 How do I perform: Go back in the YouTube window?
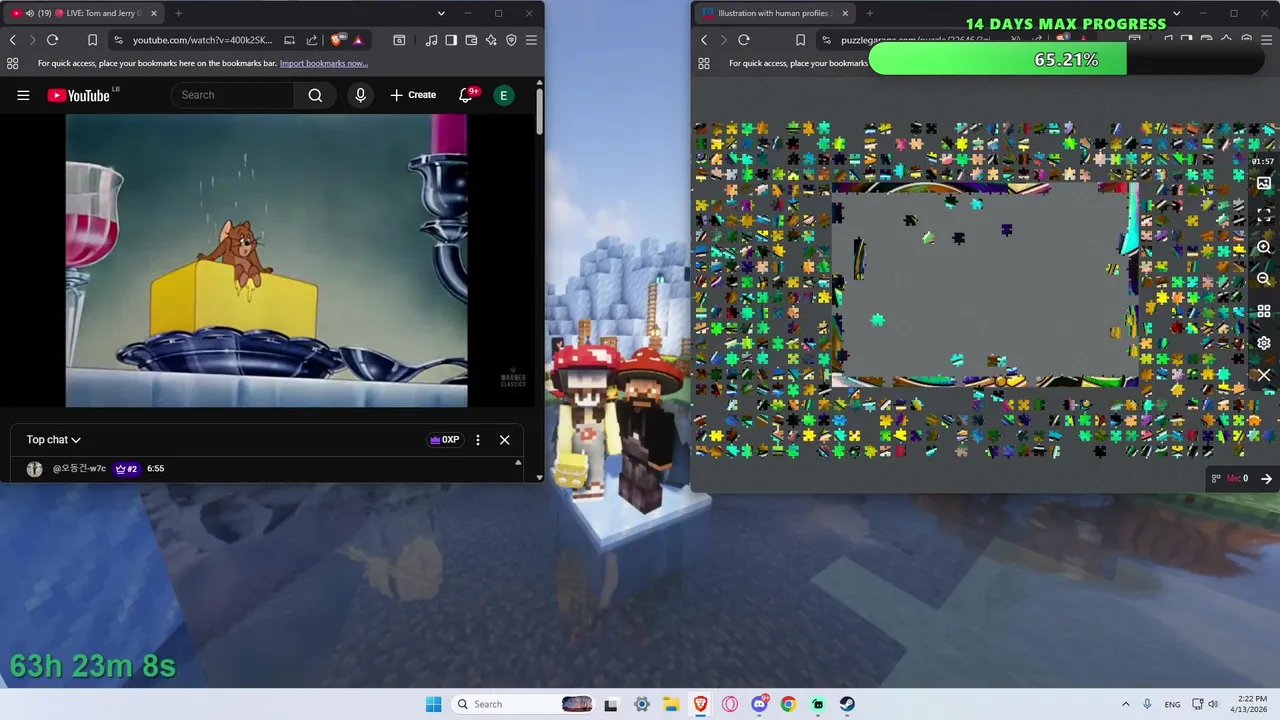(x=13, y=40)
